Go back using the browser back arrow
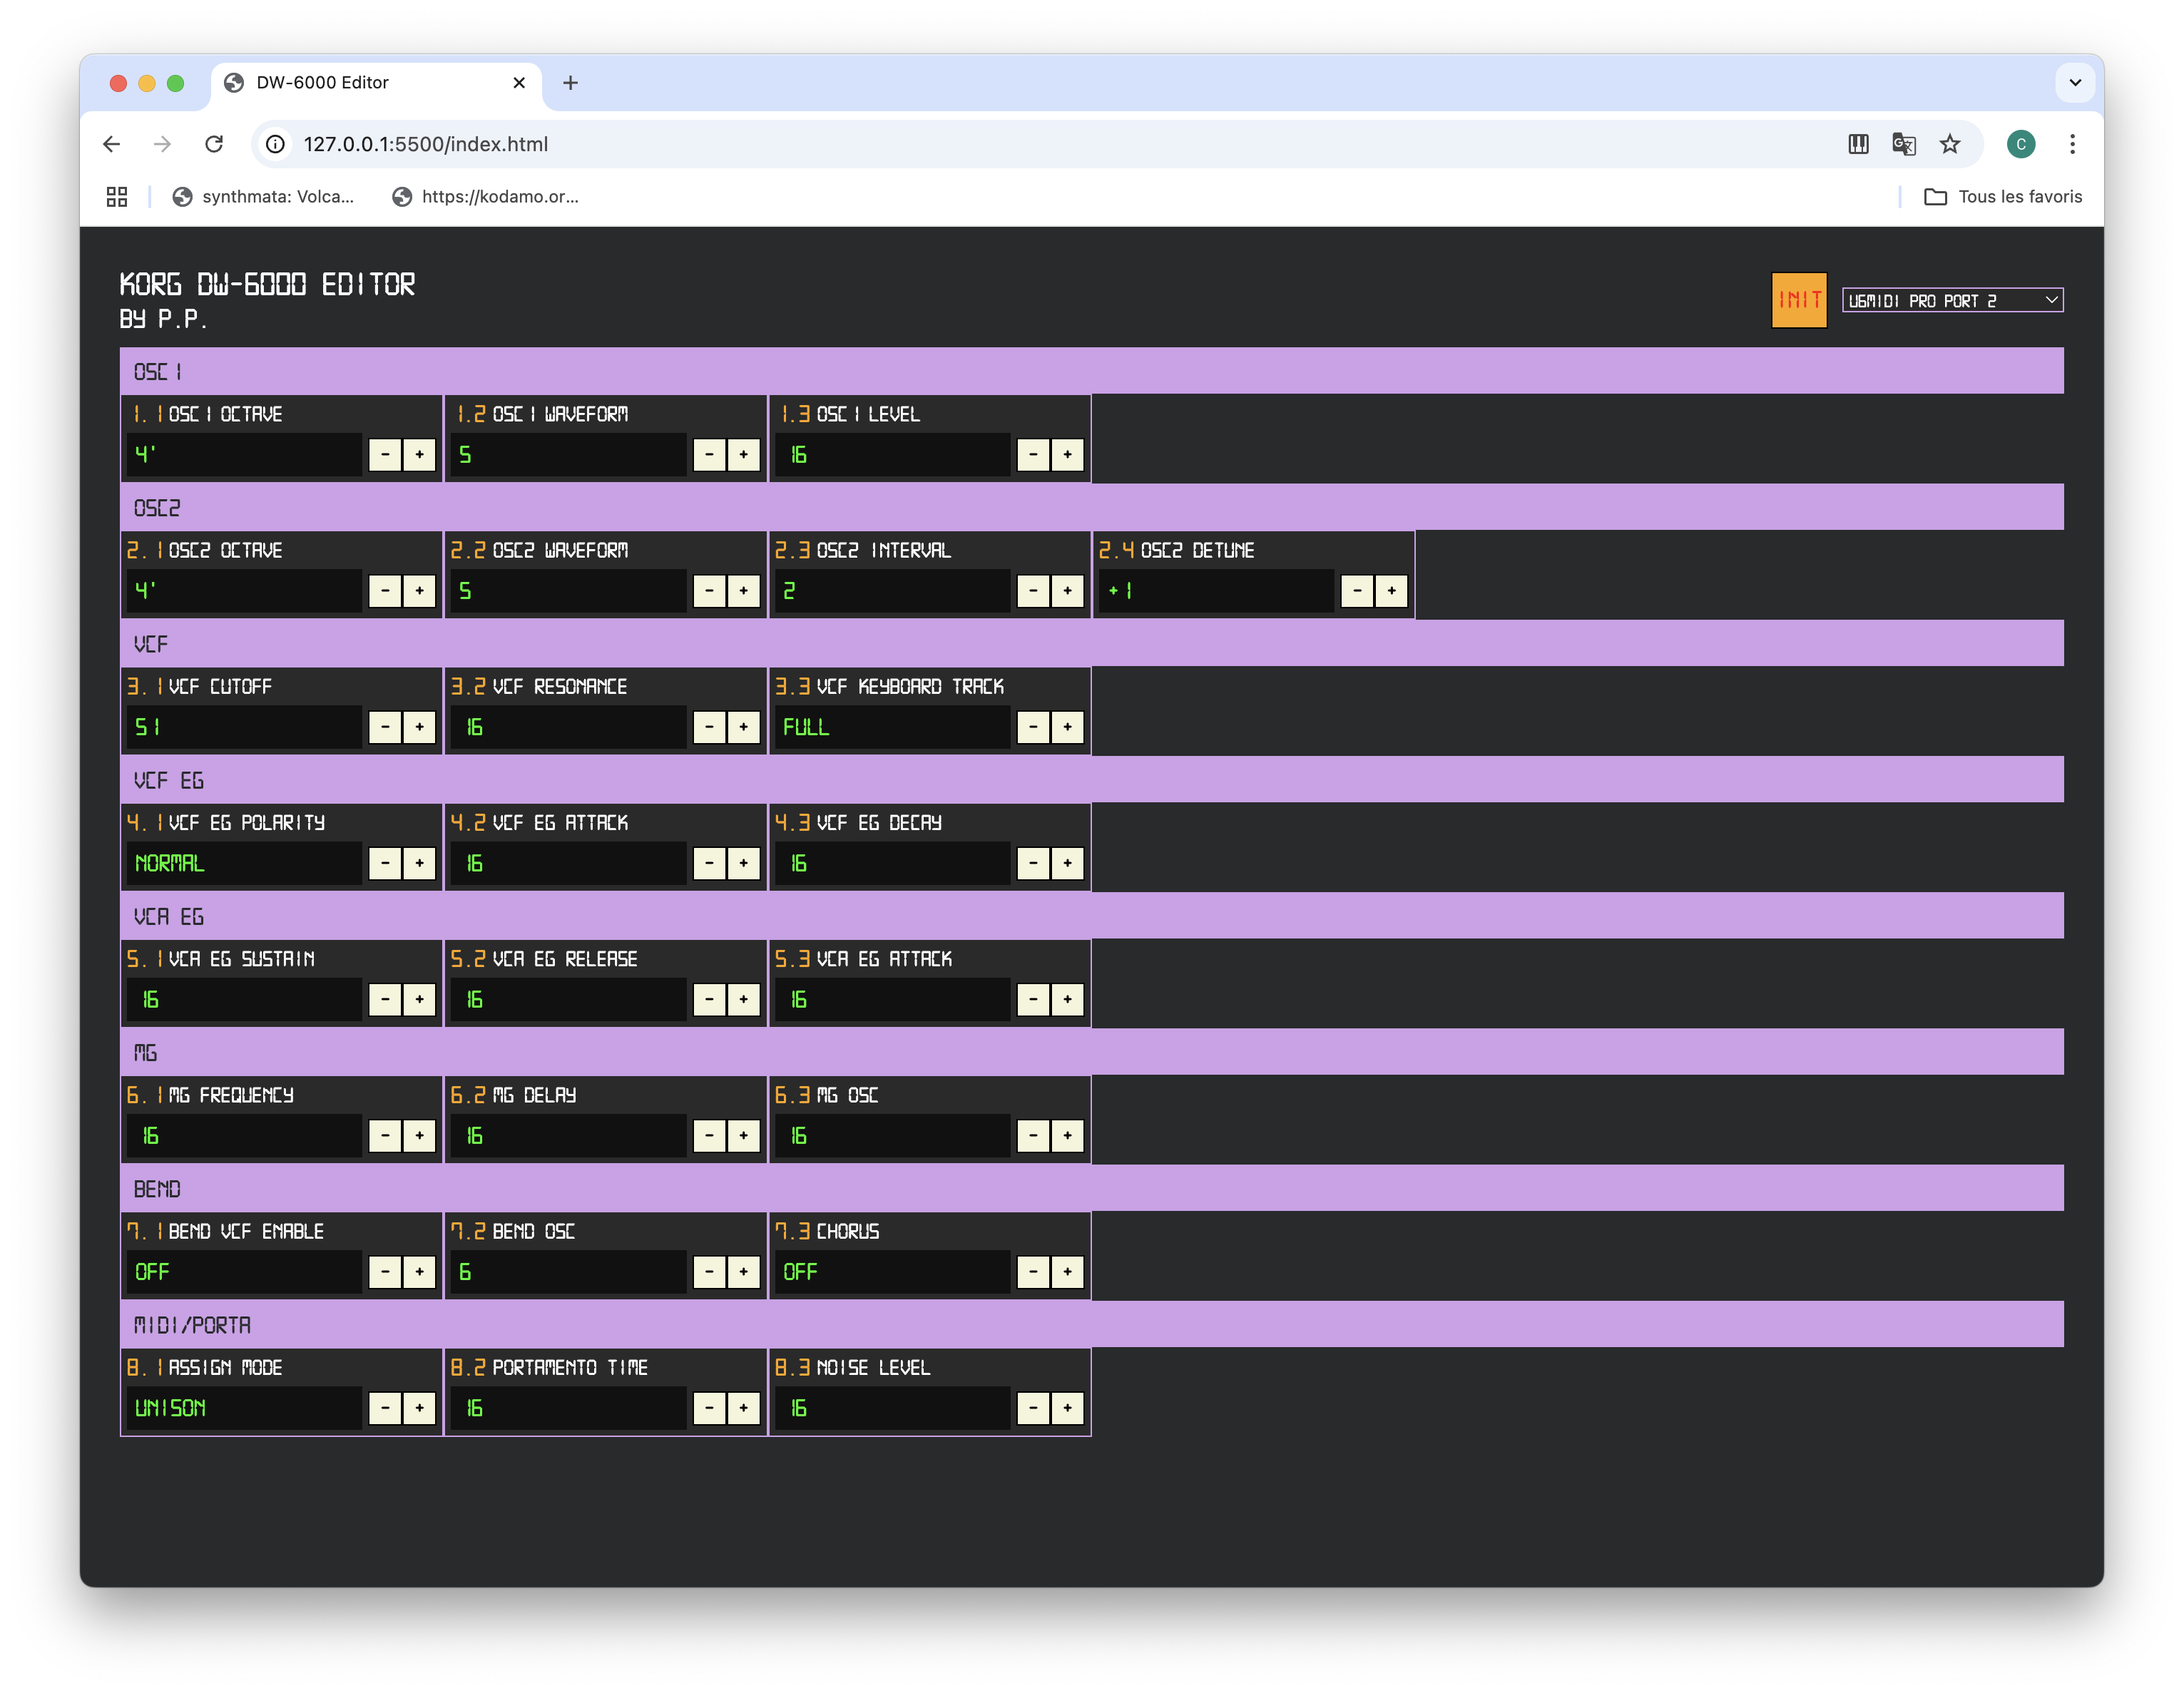 click(x=112, y=144)
